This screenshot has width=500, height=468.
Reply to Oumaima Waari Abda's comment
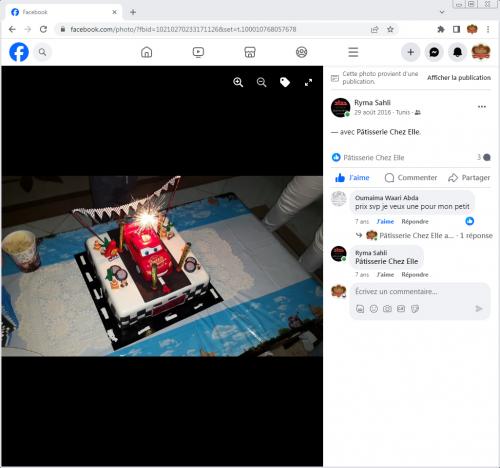tap(415, 222)
